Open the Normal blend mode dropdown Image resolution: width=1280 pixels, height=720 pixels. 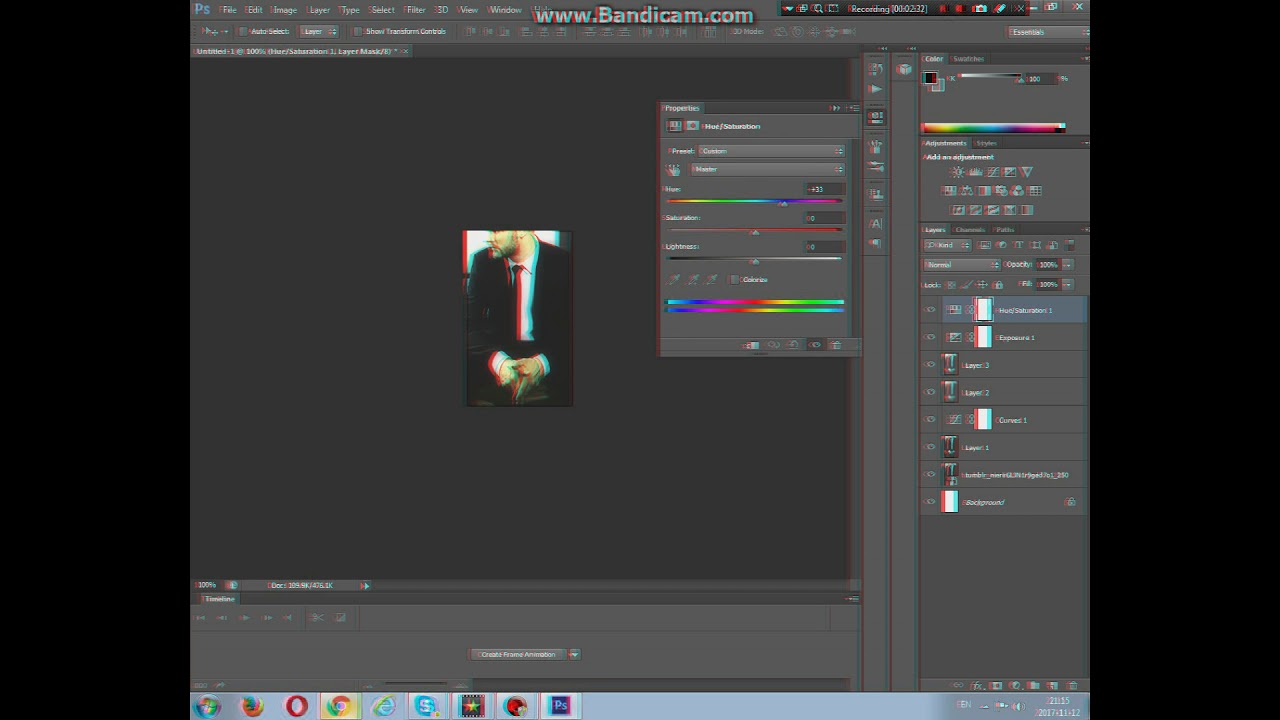962,265
